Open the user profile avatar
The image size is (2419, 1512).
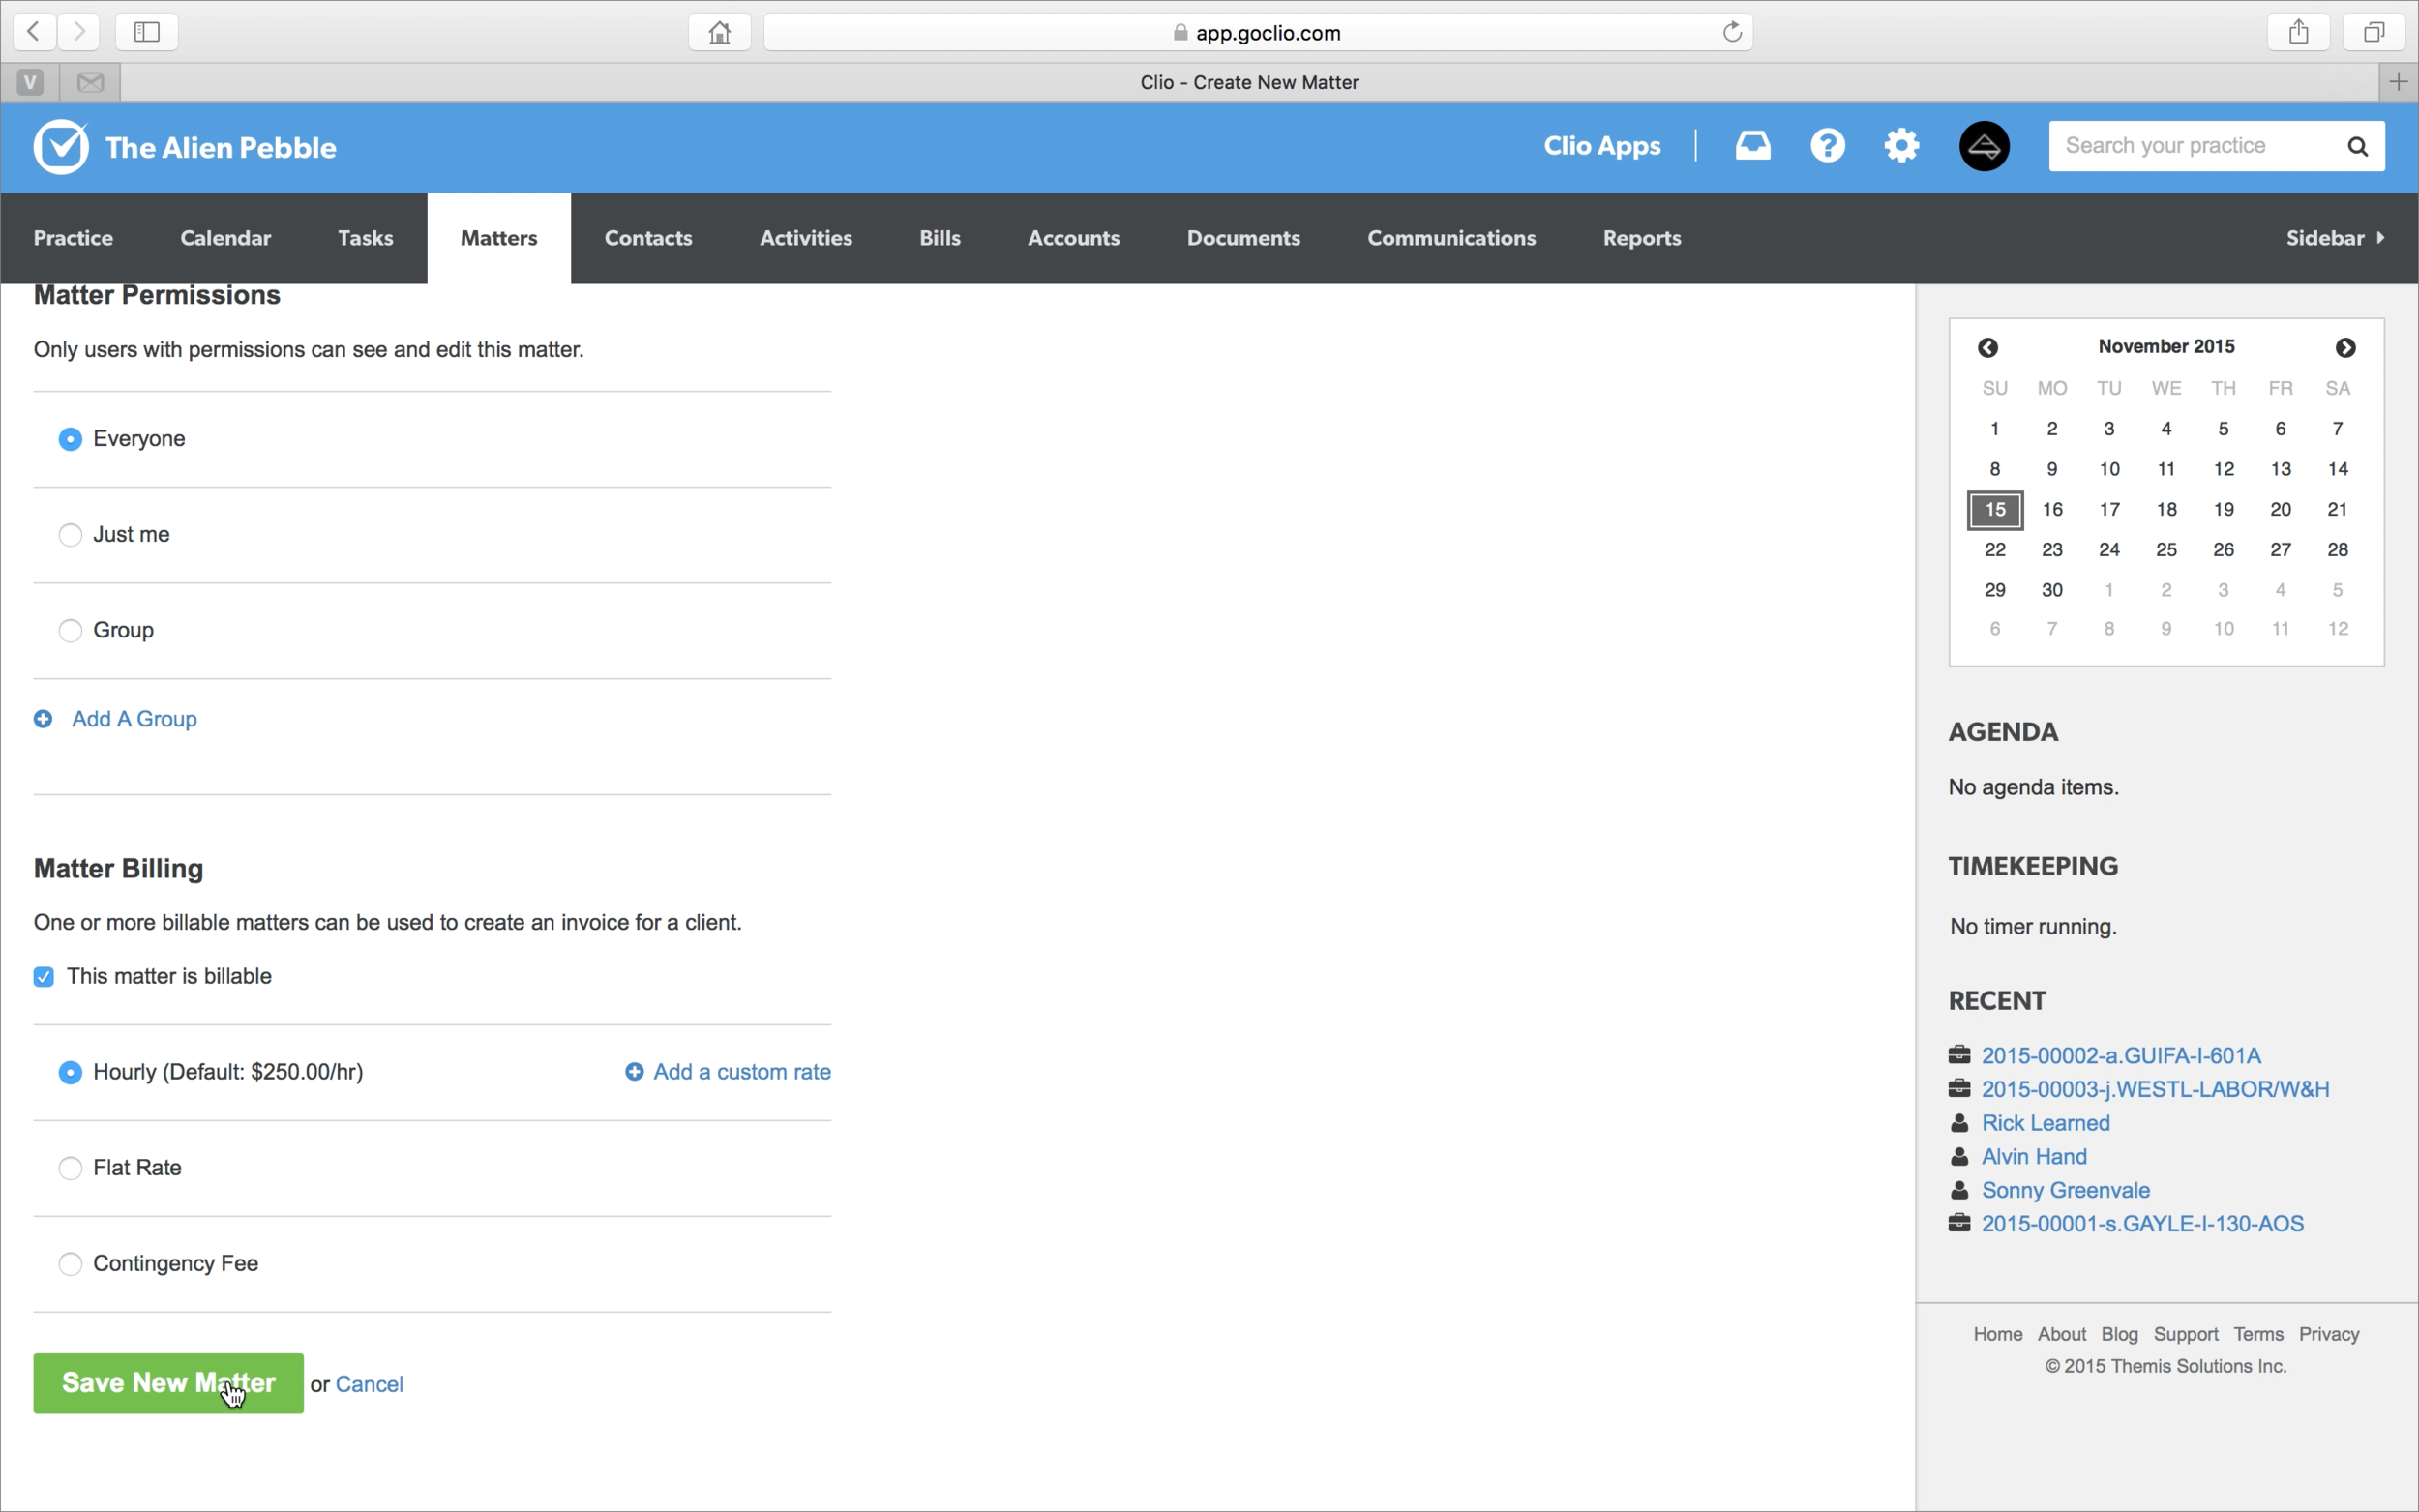(x=1984, y=146)
